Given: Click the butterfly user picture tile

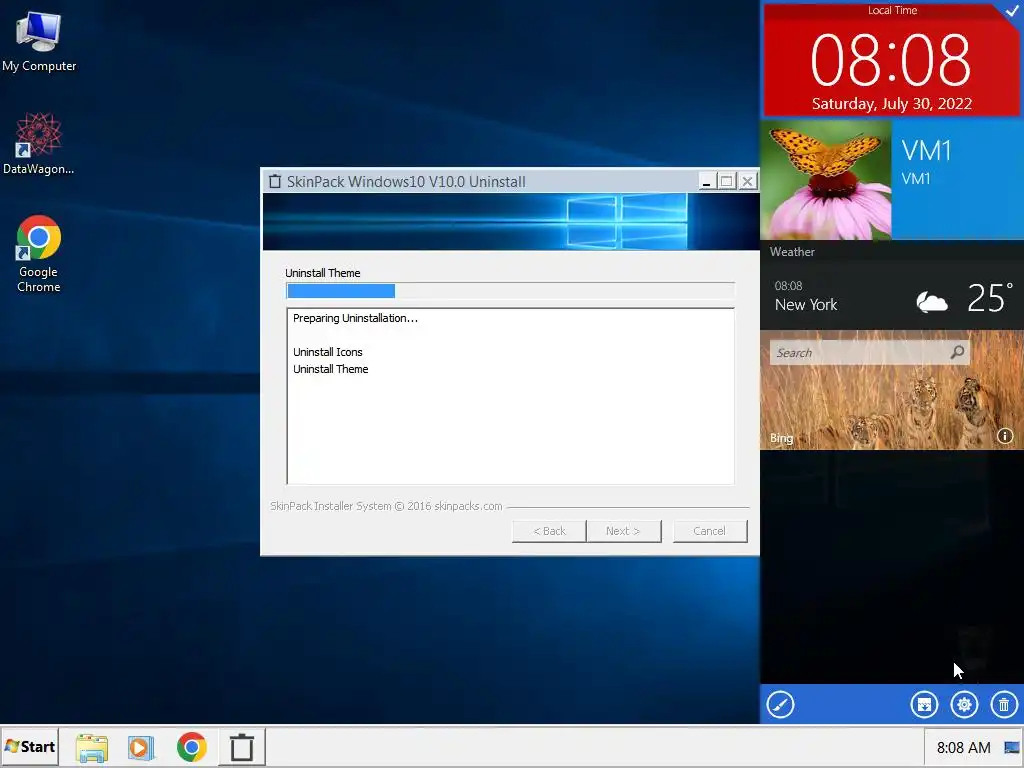Looking at the screenshot, I should [x=825, y=180].
